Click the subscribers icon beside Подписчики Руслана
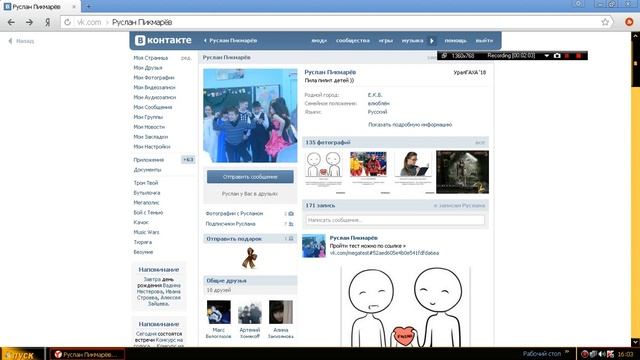Viewport: 640px width, 360px height. point(291,224)
